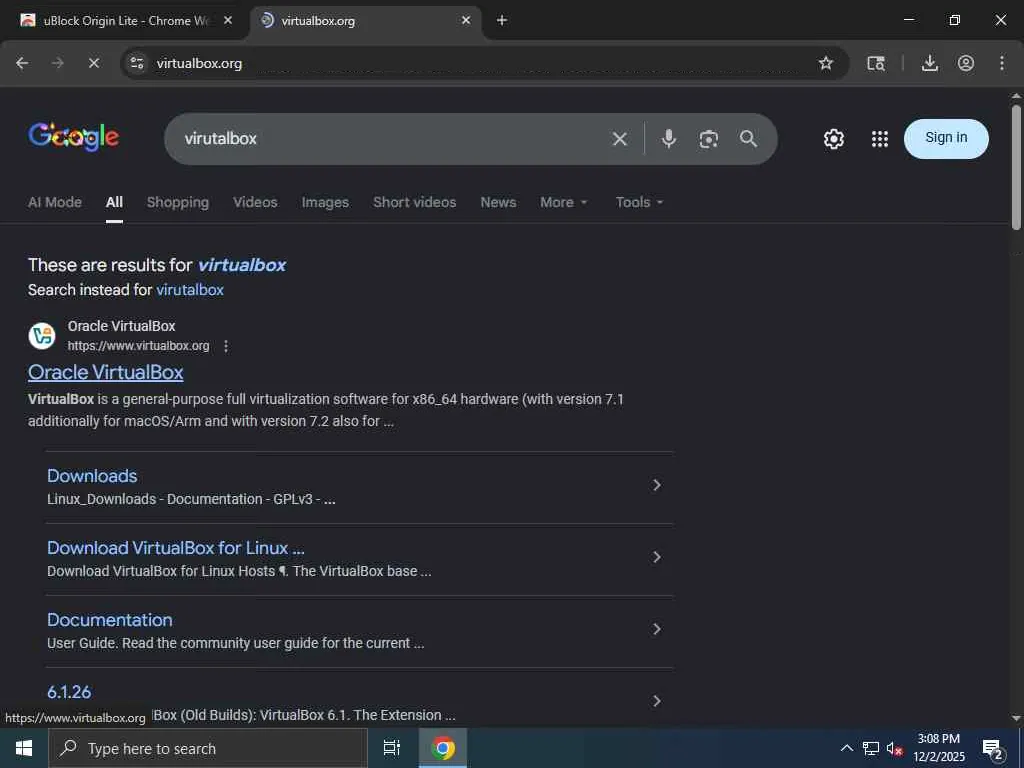Open the Documentation sitelink
The image size is (1024, 768).
[x=110, y=619]
